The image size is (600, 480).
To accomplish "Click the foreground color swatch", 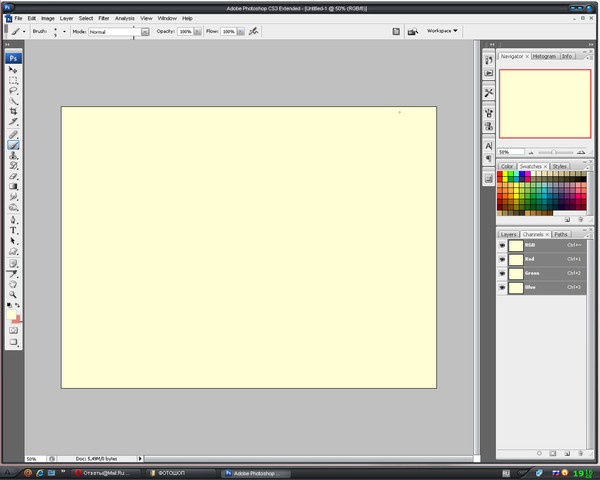I will (11, 315).
